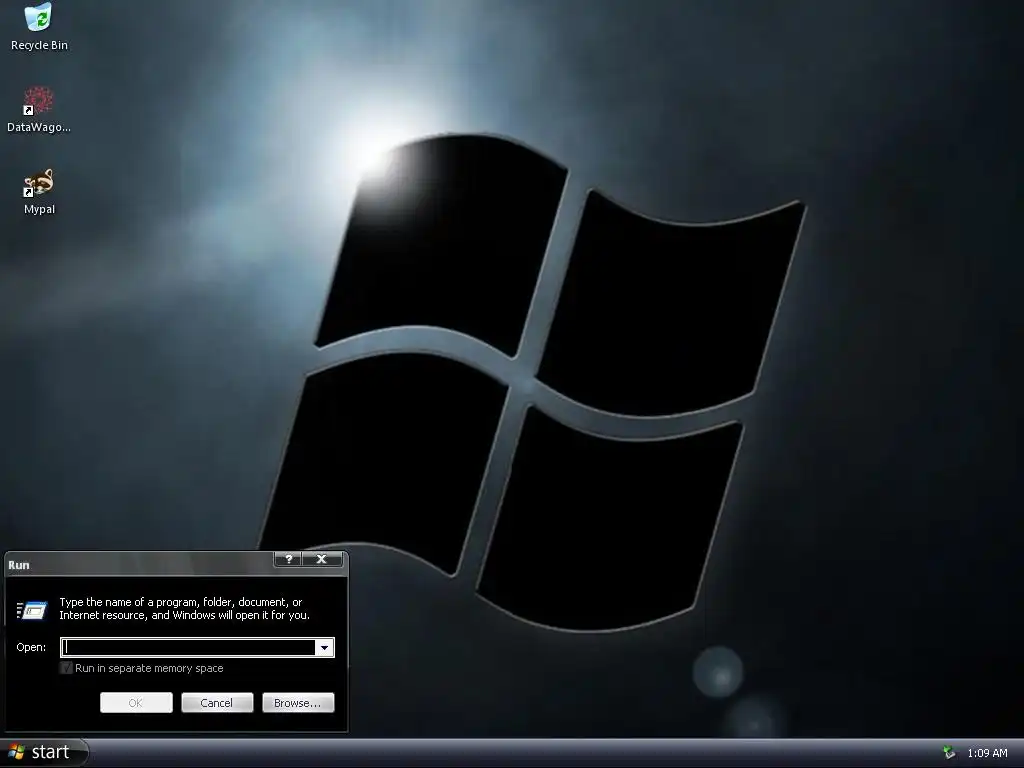The width and height of the screenshot is (1024, 768).
Task: Click the 1:09 AM taskbar clock
Action: point(987,753)
